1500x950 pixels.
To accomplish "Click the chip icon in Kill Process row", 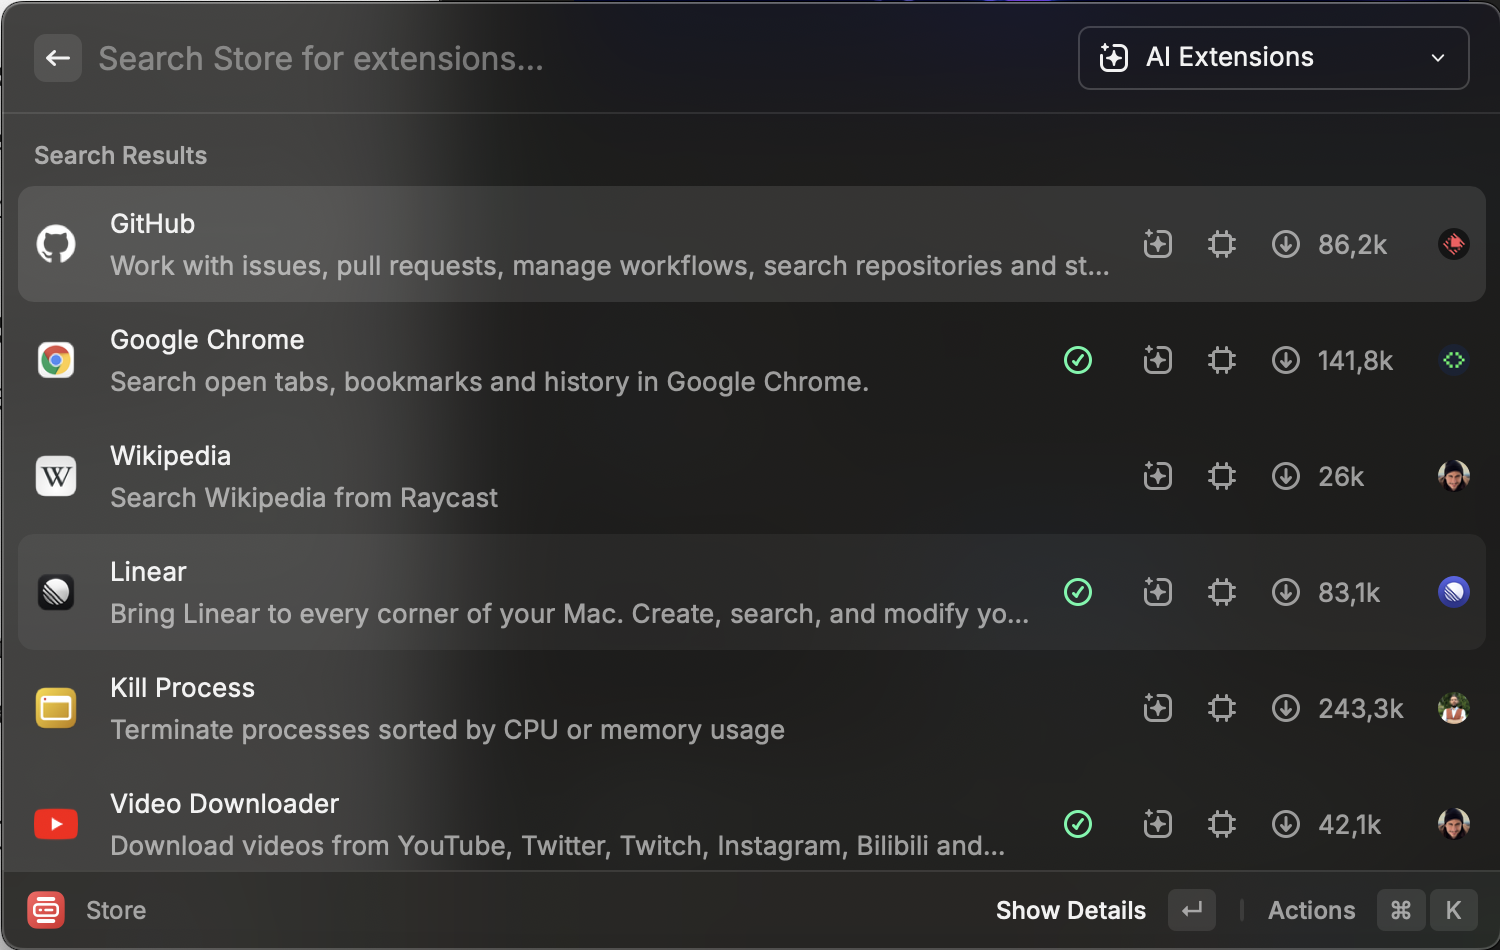I will click(1222, 708).
